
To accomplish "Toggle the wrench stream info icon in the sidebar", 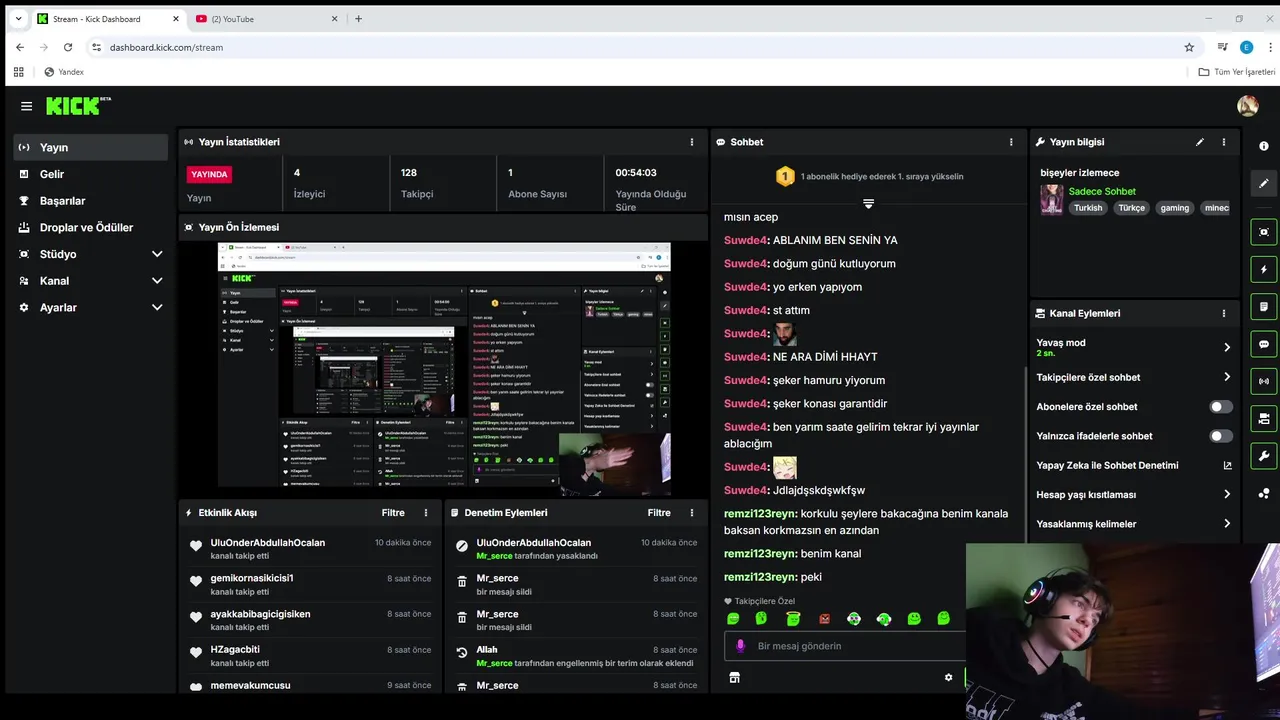I will point(1264,456).
